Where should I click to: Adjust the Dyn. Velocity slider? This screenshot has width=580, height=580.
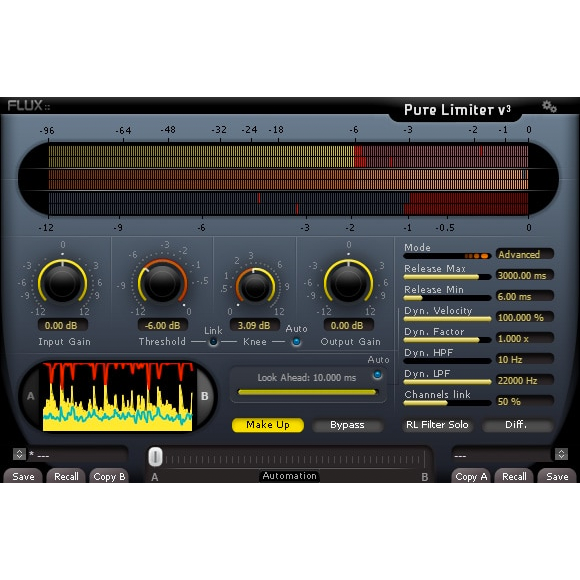pyautogui.click(x=447, y=319)
